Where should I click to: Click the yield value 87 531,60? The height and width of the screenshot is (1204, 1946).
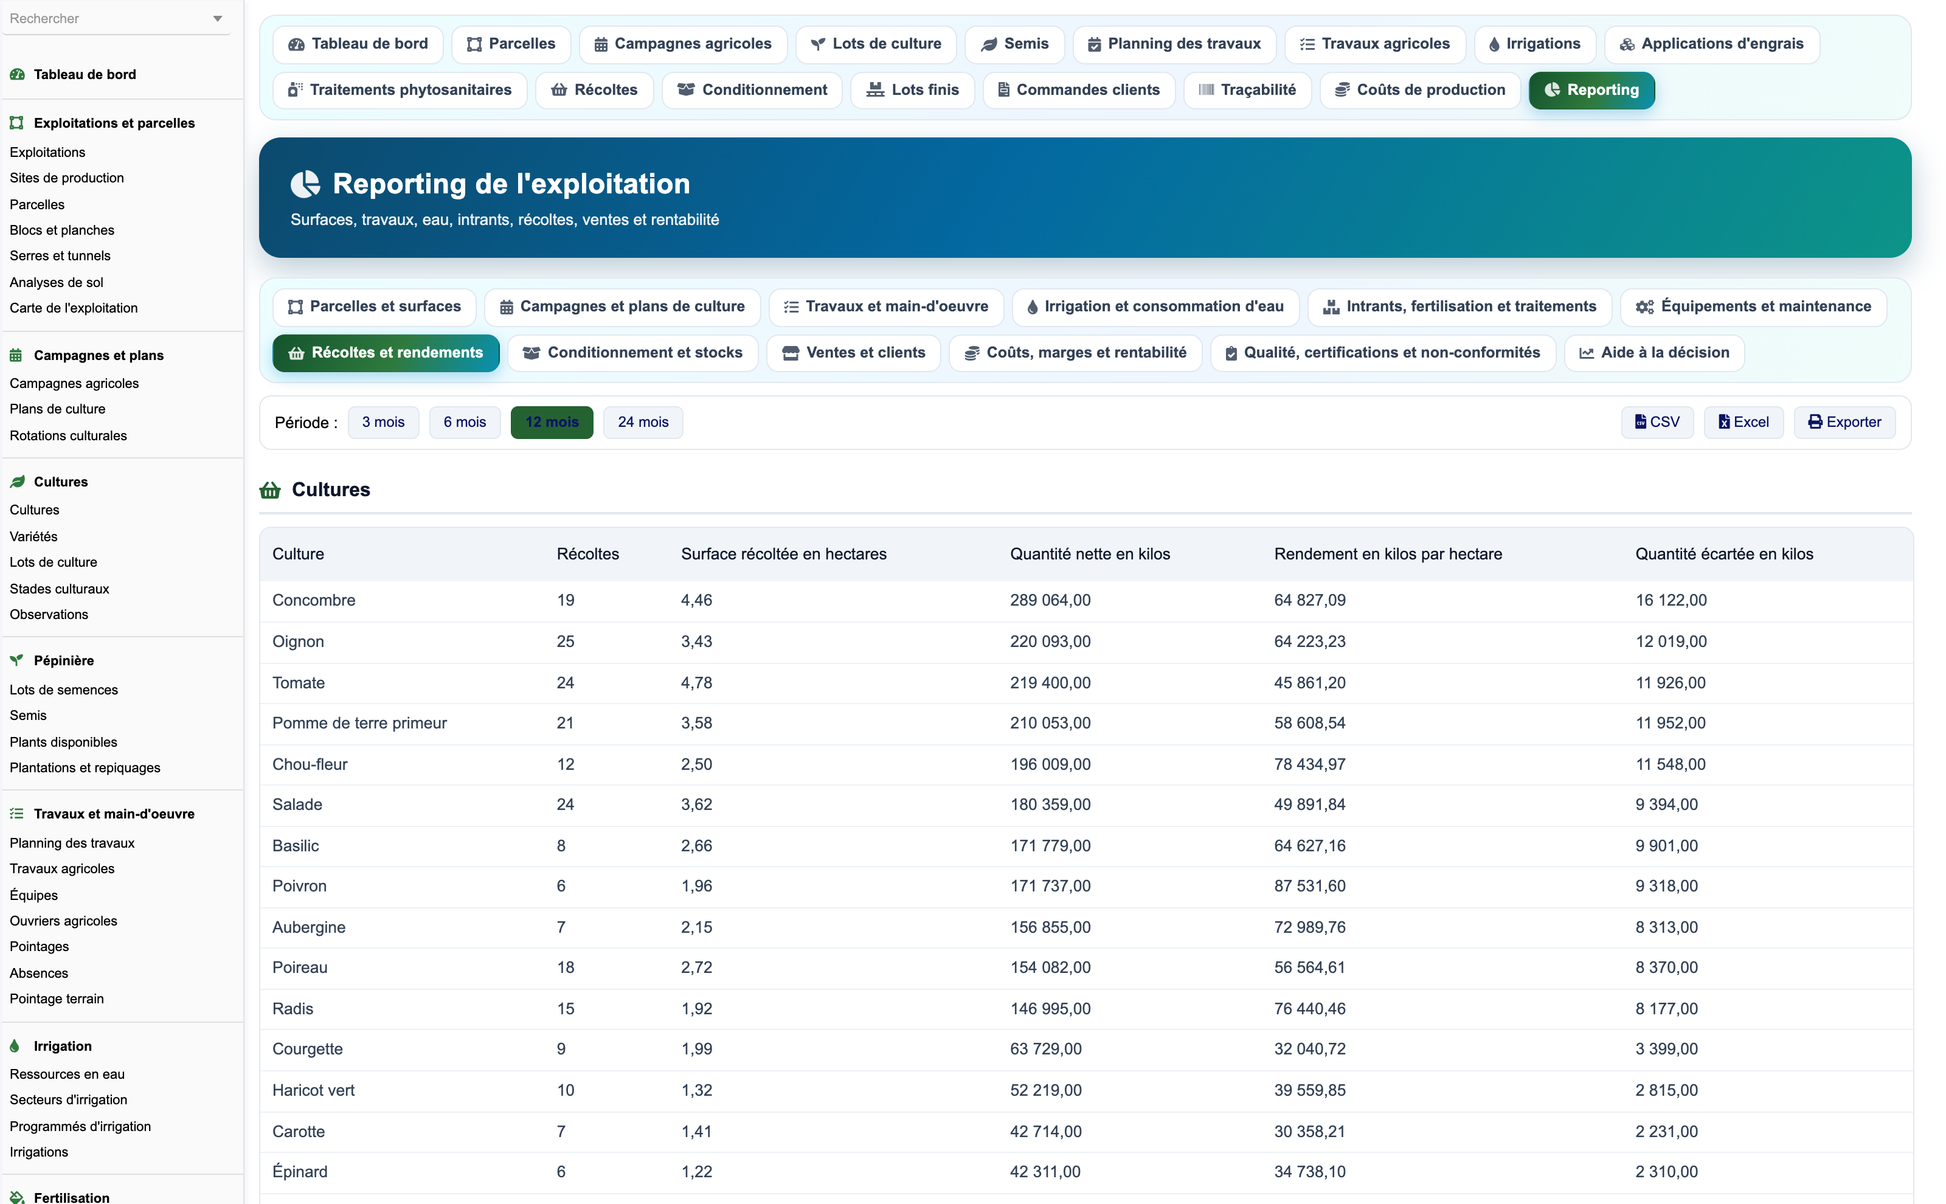tap(1310, 886)
